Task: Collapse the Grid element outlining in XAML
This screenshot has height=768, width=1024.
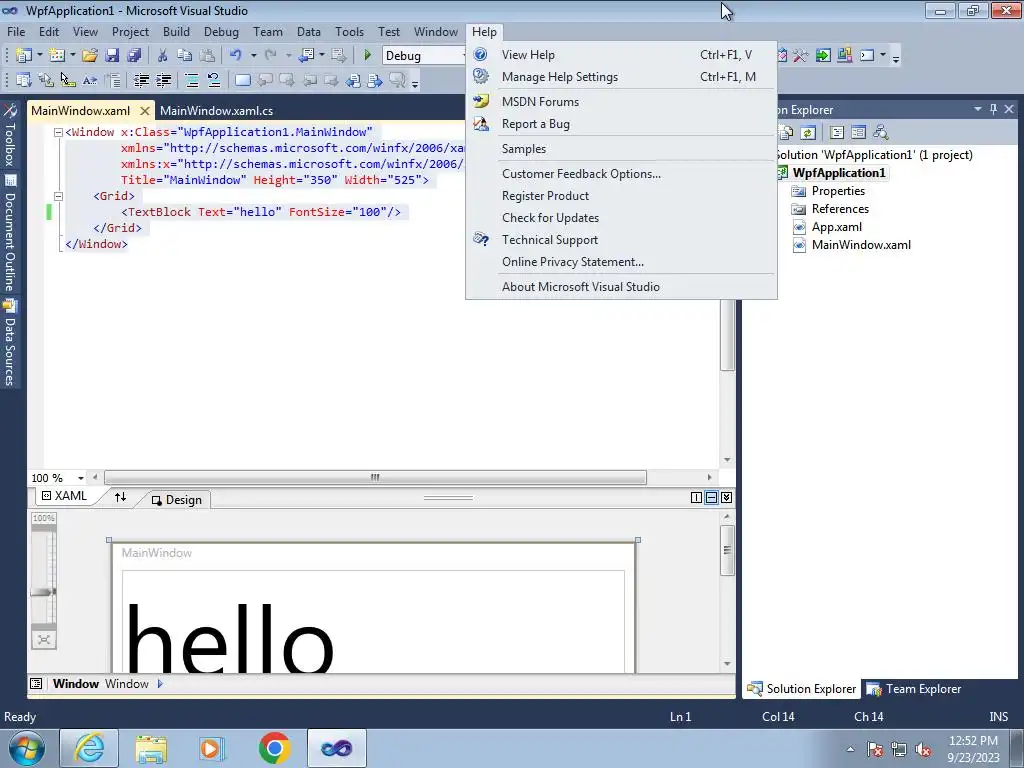Action: click(x=58, y=196)
